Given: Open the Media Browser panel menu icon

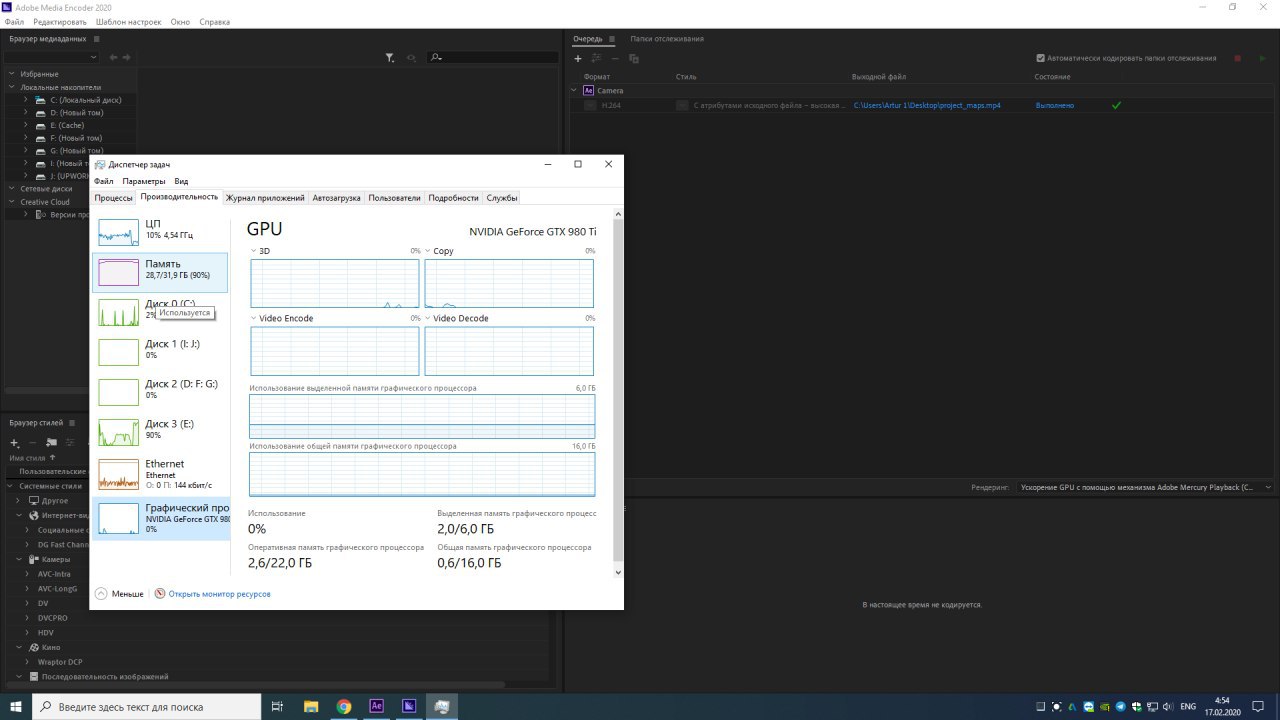Looking at the screenshot, I should coord(97,39).
